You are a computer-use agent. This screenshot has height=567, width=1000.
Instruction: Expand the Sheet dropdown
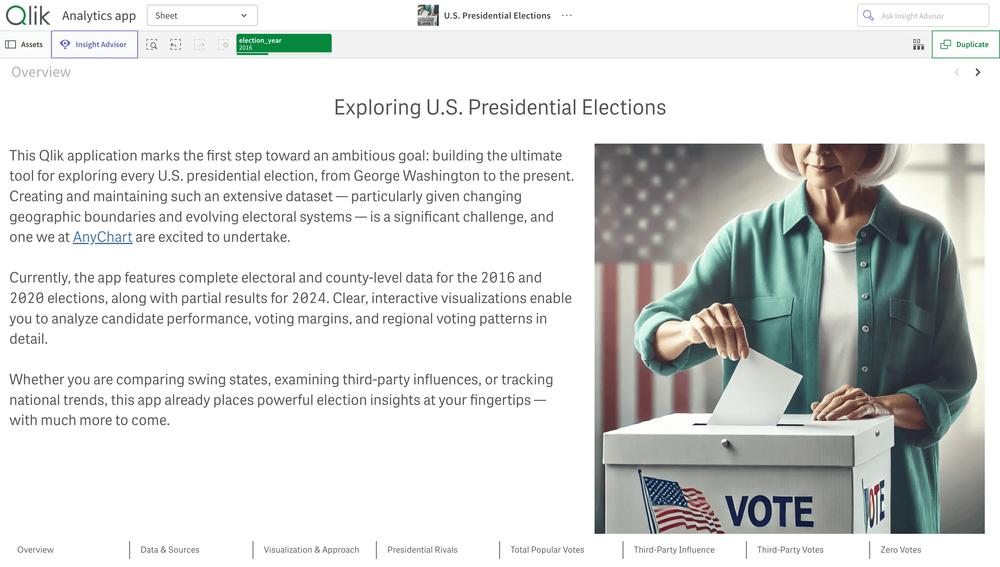tap(202, 16)
